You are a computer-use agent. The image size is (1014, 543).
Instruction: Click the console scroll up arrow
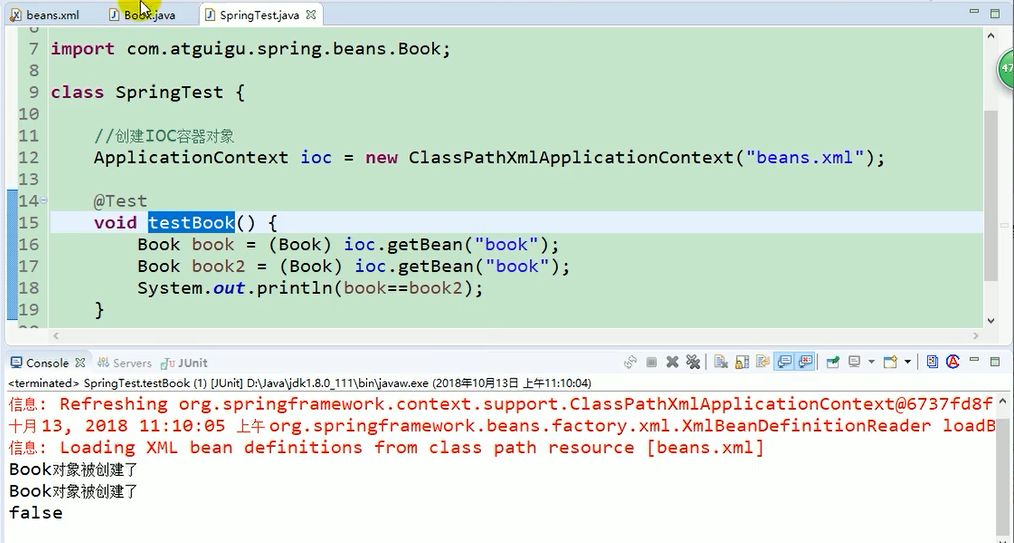pyautogui.click(x=1003, y=402)
